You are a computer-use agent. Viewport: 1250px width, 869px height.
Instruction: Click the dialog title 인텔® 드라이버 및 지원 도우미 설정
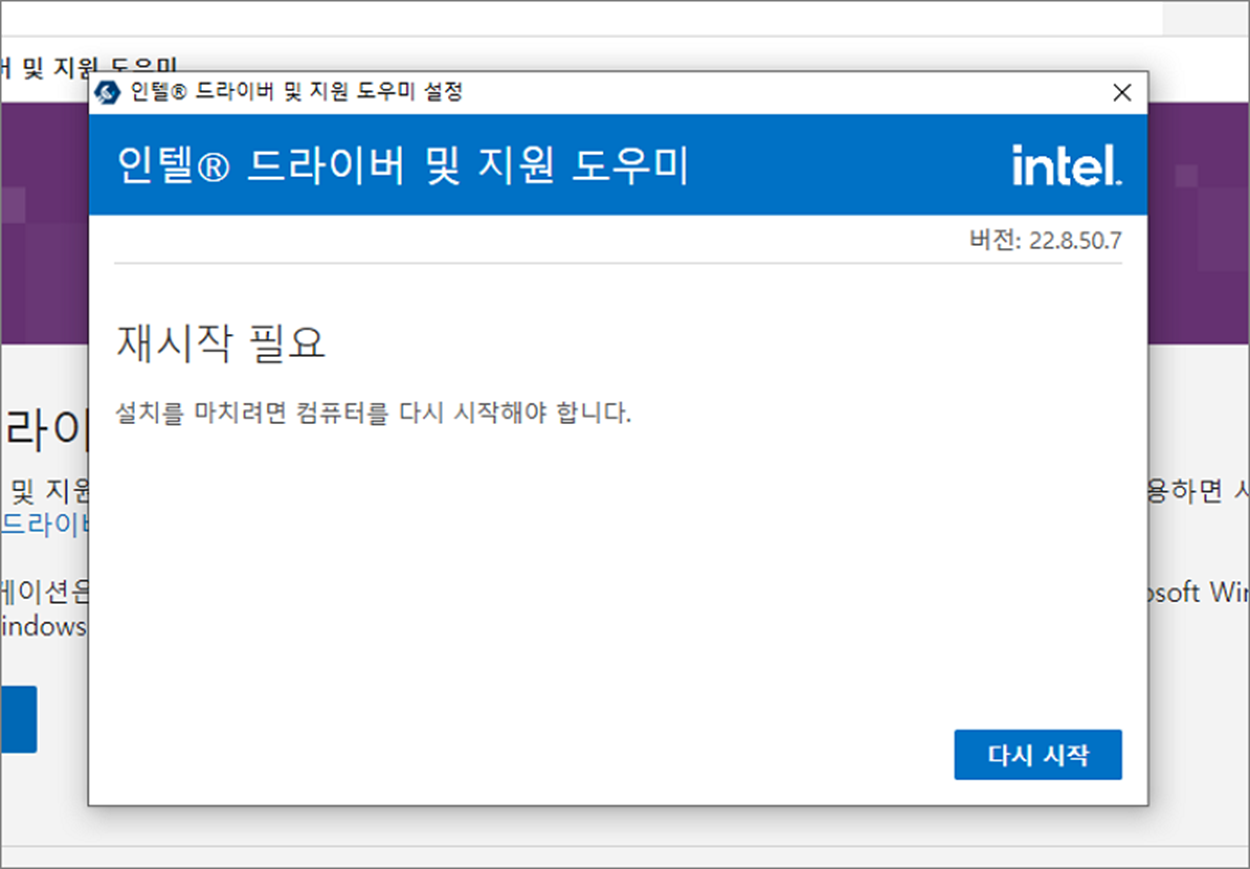[x=296, y=93]
